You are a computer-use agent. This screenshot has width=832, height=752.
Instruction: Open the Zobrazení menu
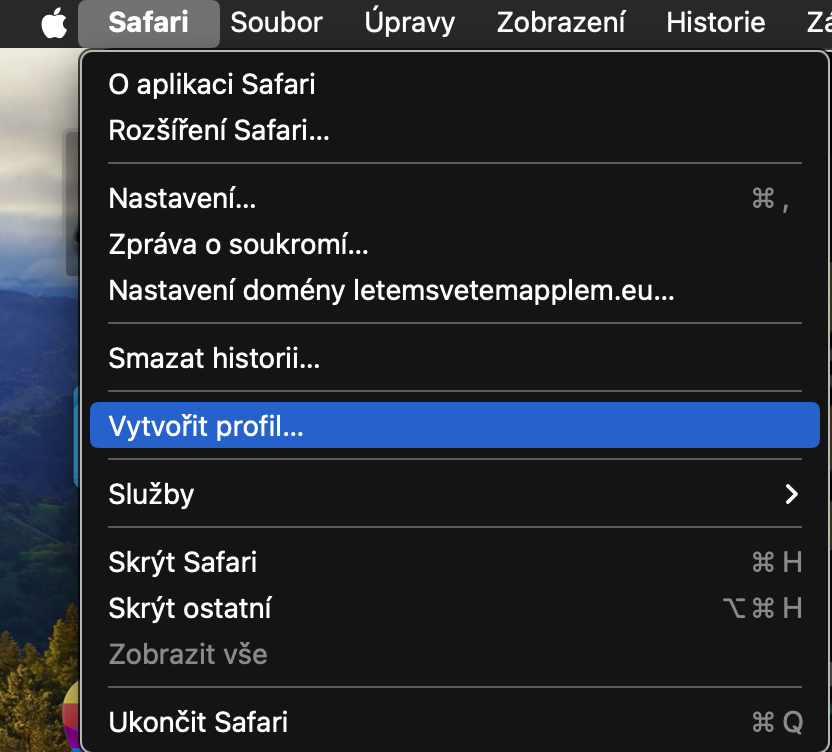click(561, 23)
